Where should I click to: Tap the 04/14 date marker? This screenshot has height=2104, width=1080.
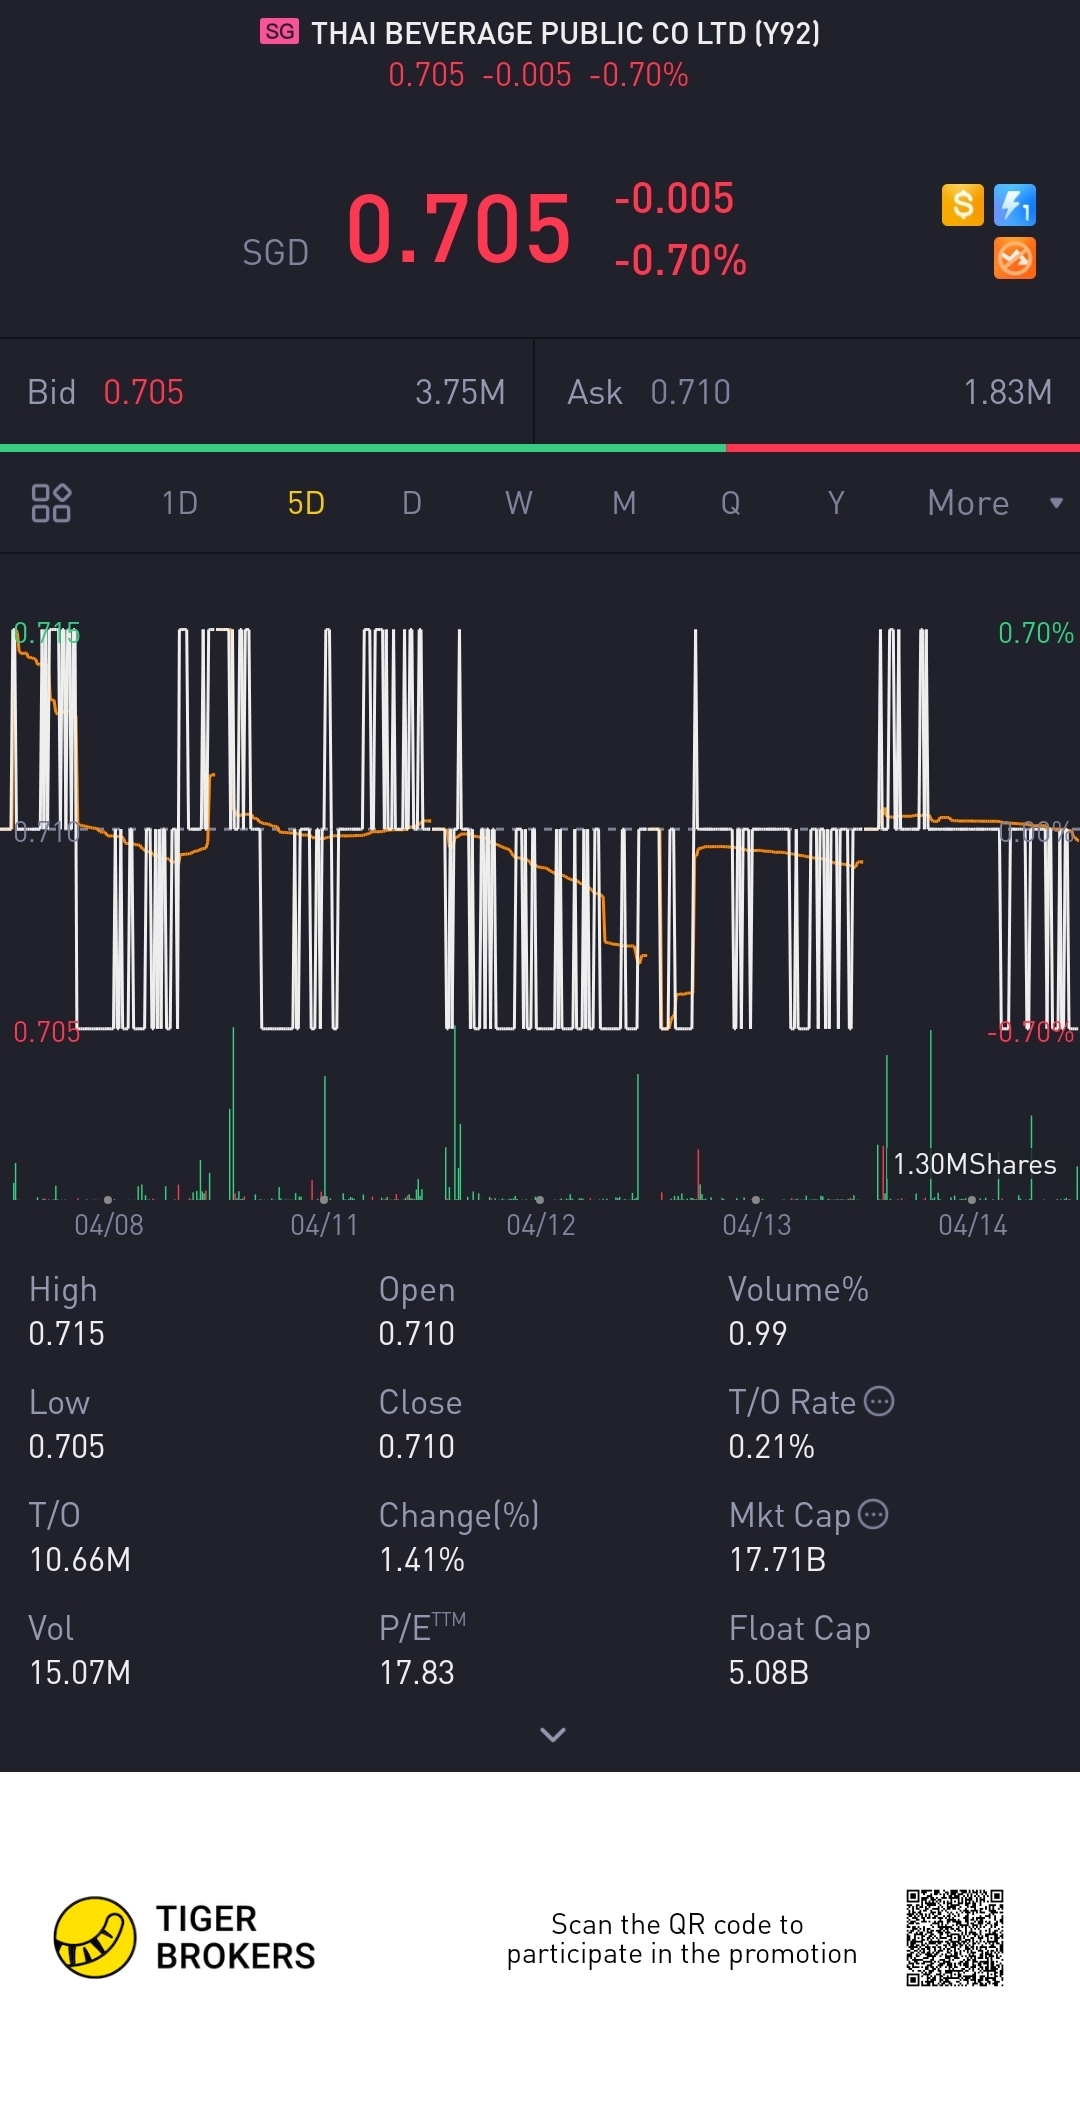pos(973,1225)
